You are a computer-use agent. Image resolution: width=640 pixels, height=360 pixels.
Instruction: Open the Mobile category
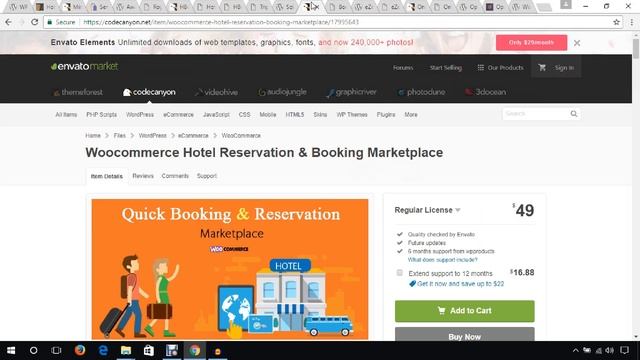click(x=268, y=115)
